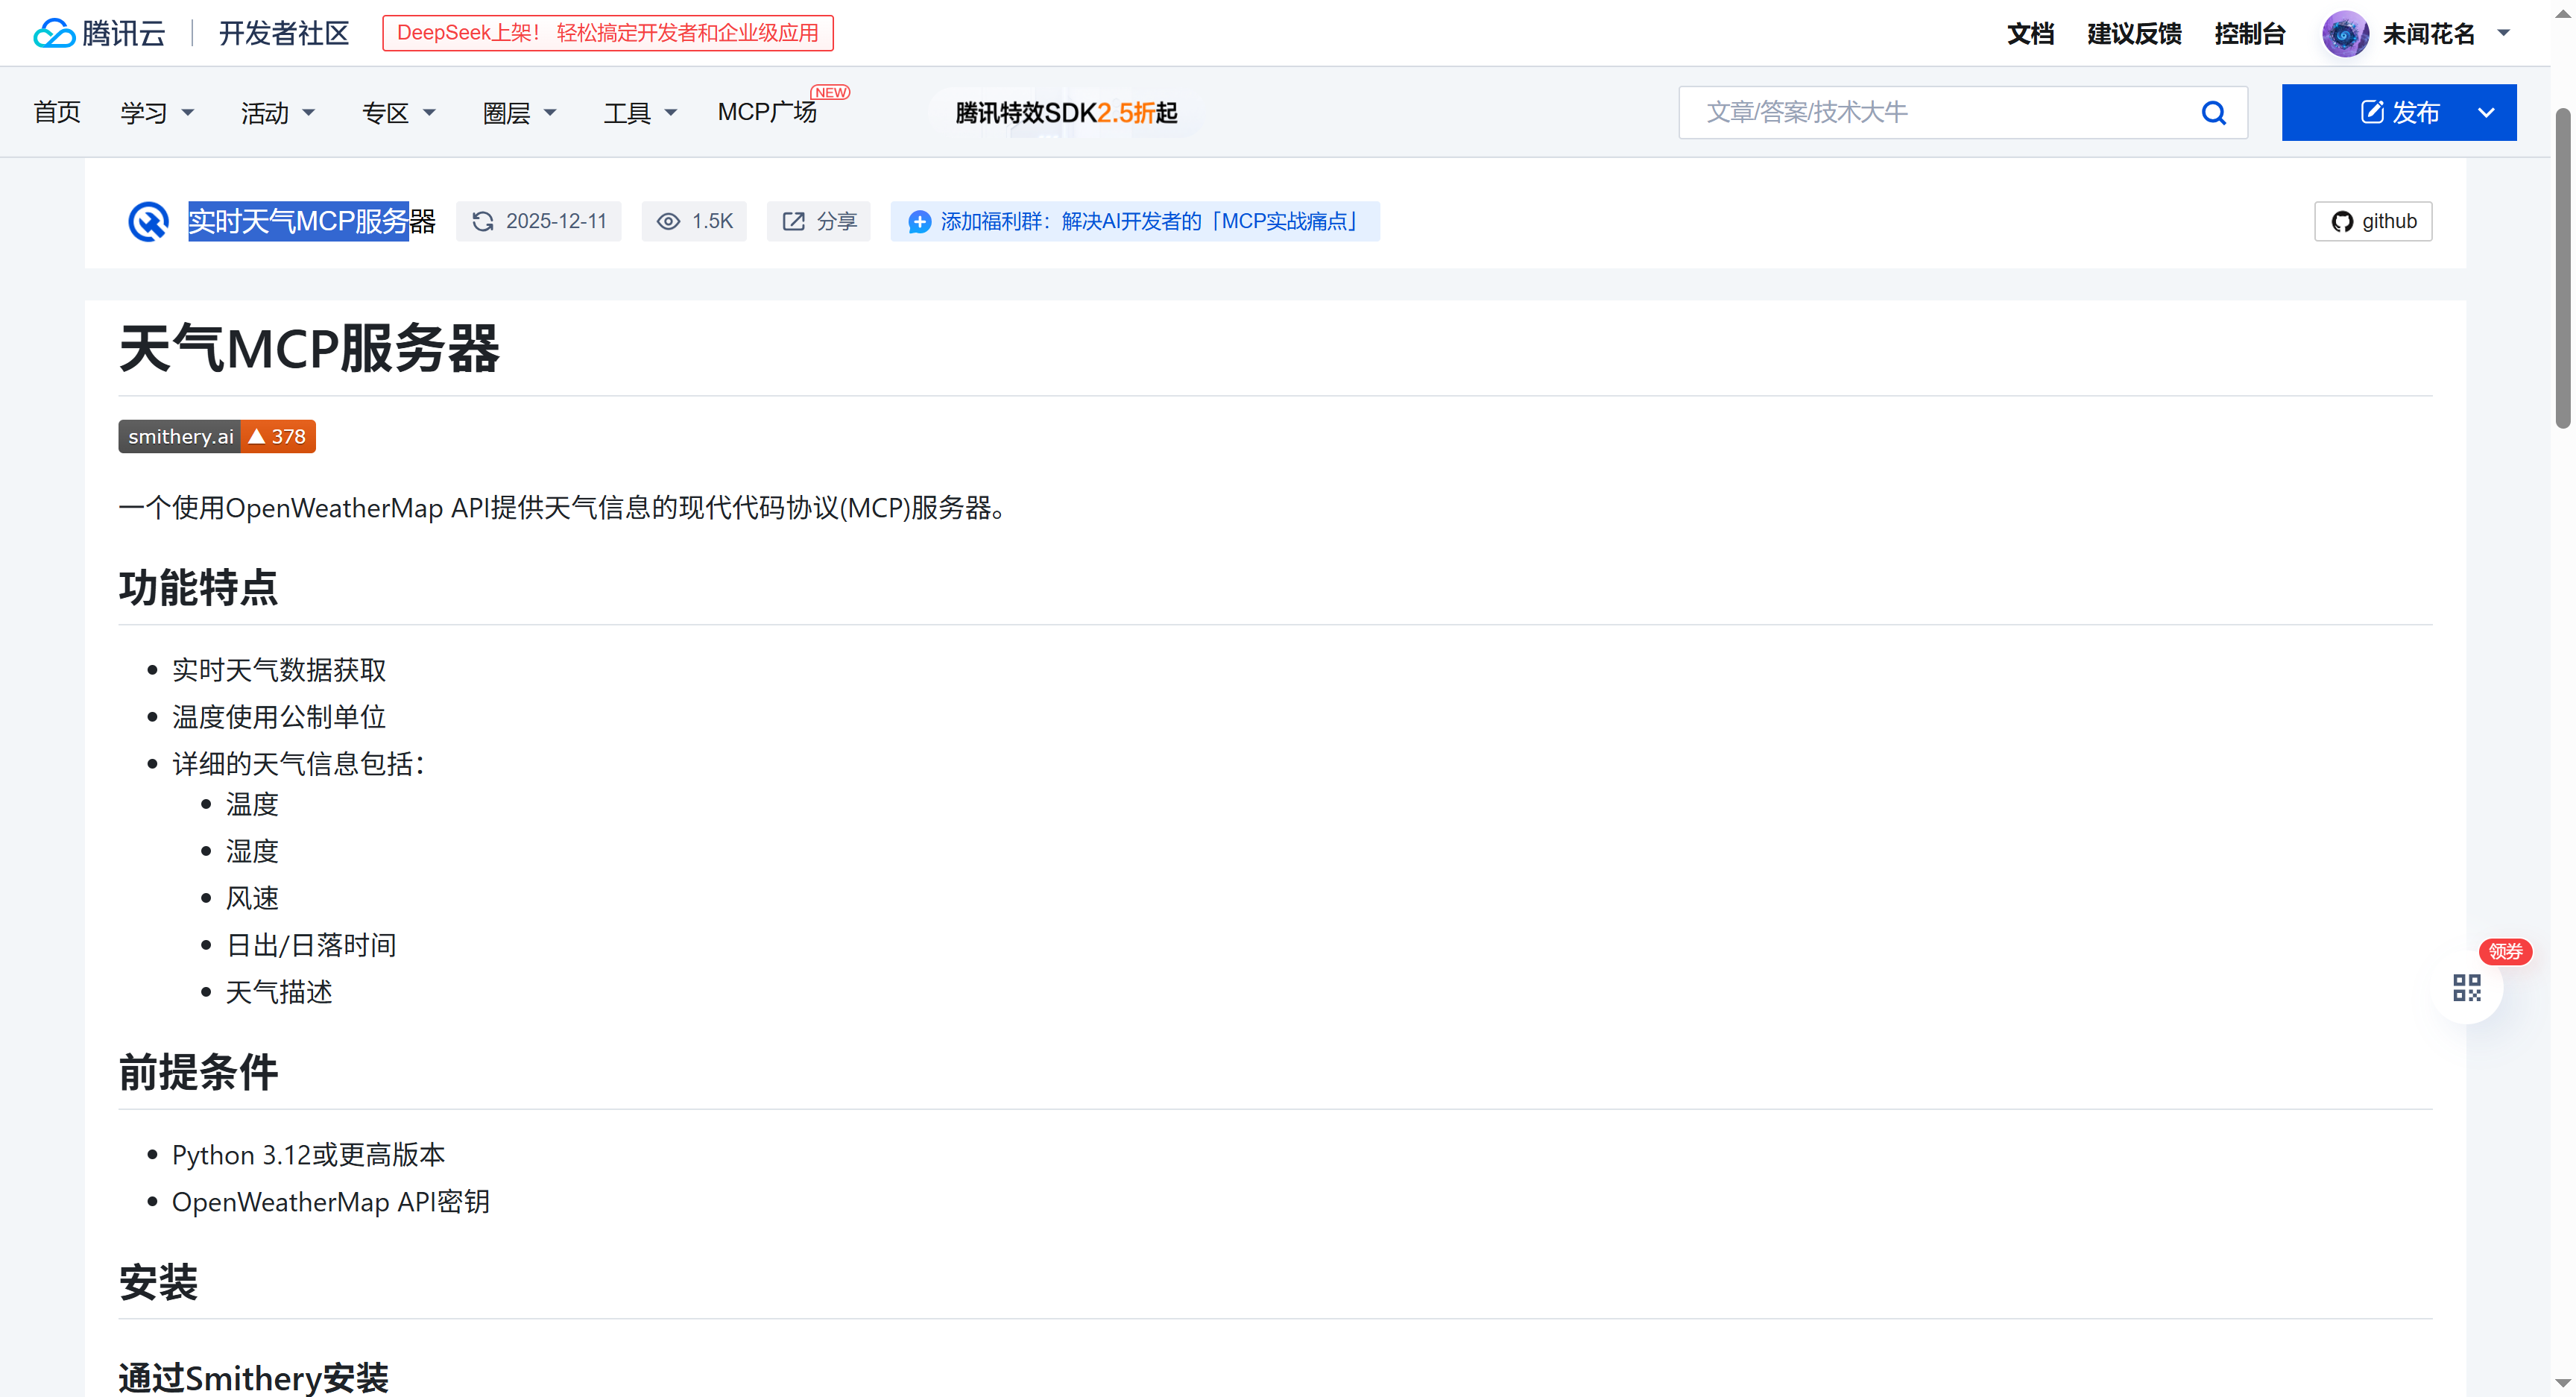Viewport: 2576px width, 1397px height.
Task: Click the search magnifier icon
Action: point(2213,113)
